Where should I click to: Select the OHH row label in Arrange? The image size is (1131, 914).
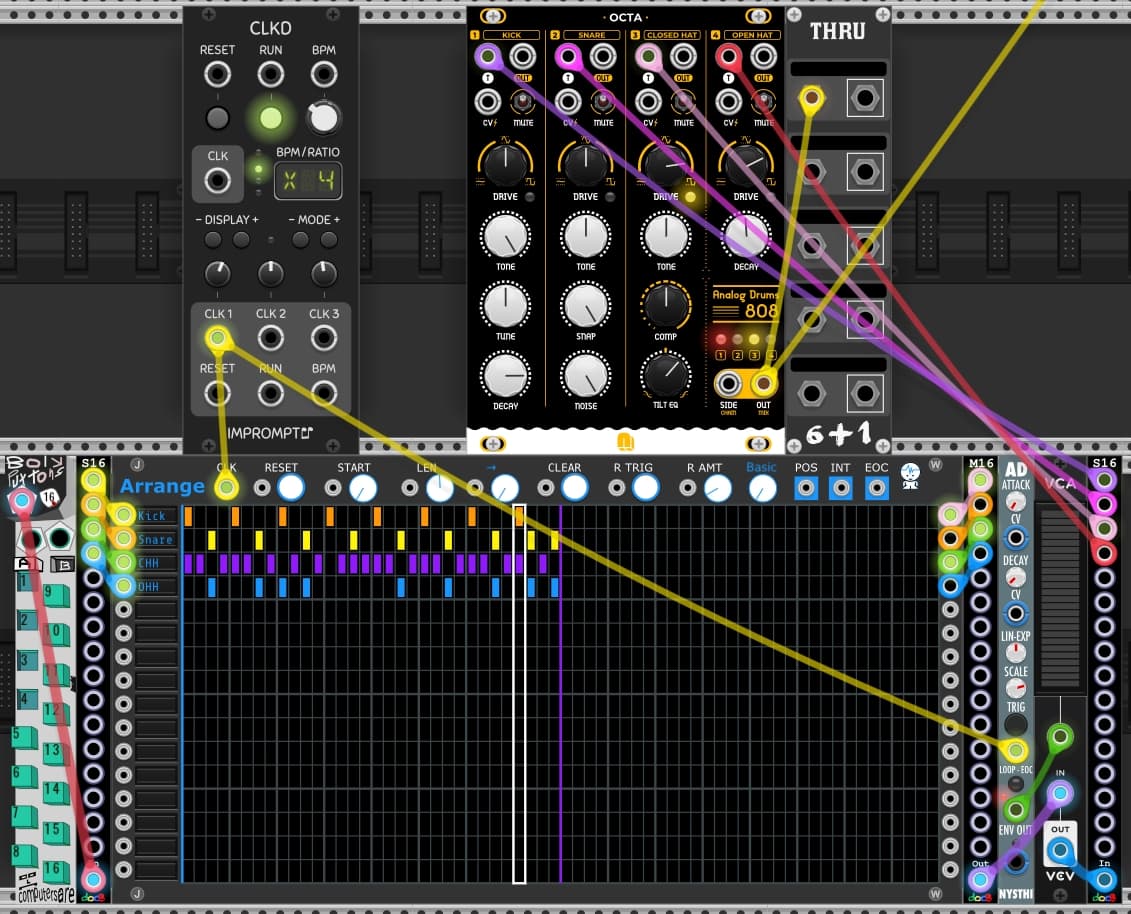tap(156, 586)
